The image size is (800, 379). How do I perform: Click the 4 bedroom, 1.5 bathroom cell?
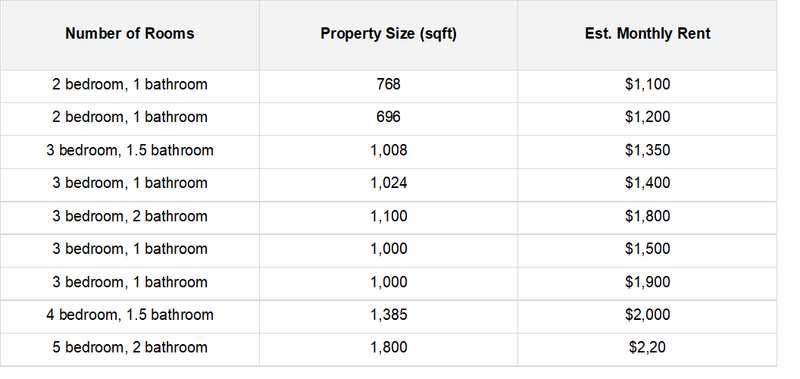coord(130,315)
